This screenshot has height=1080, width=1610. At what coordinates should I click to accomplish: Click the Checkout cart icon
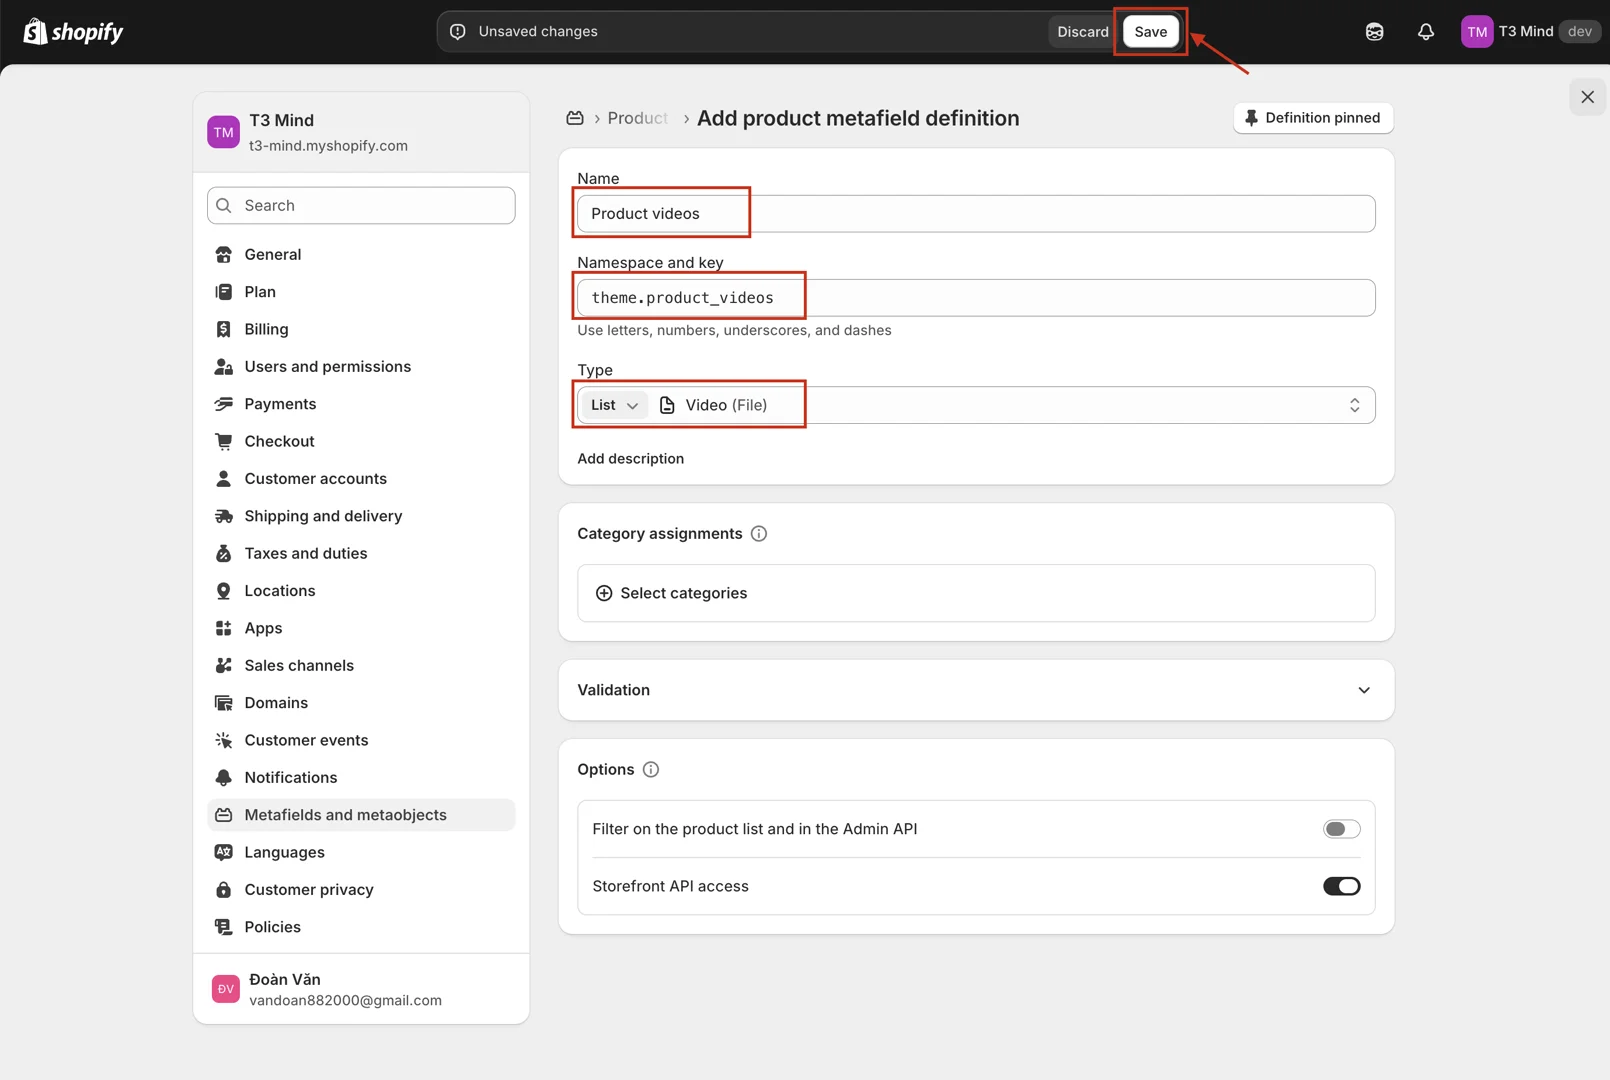click(224, 441)
